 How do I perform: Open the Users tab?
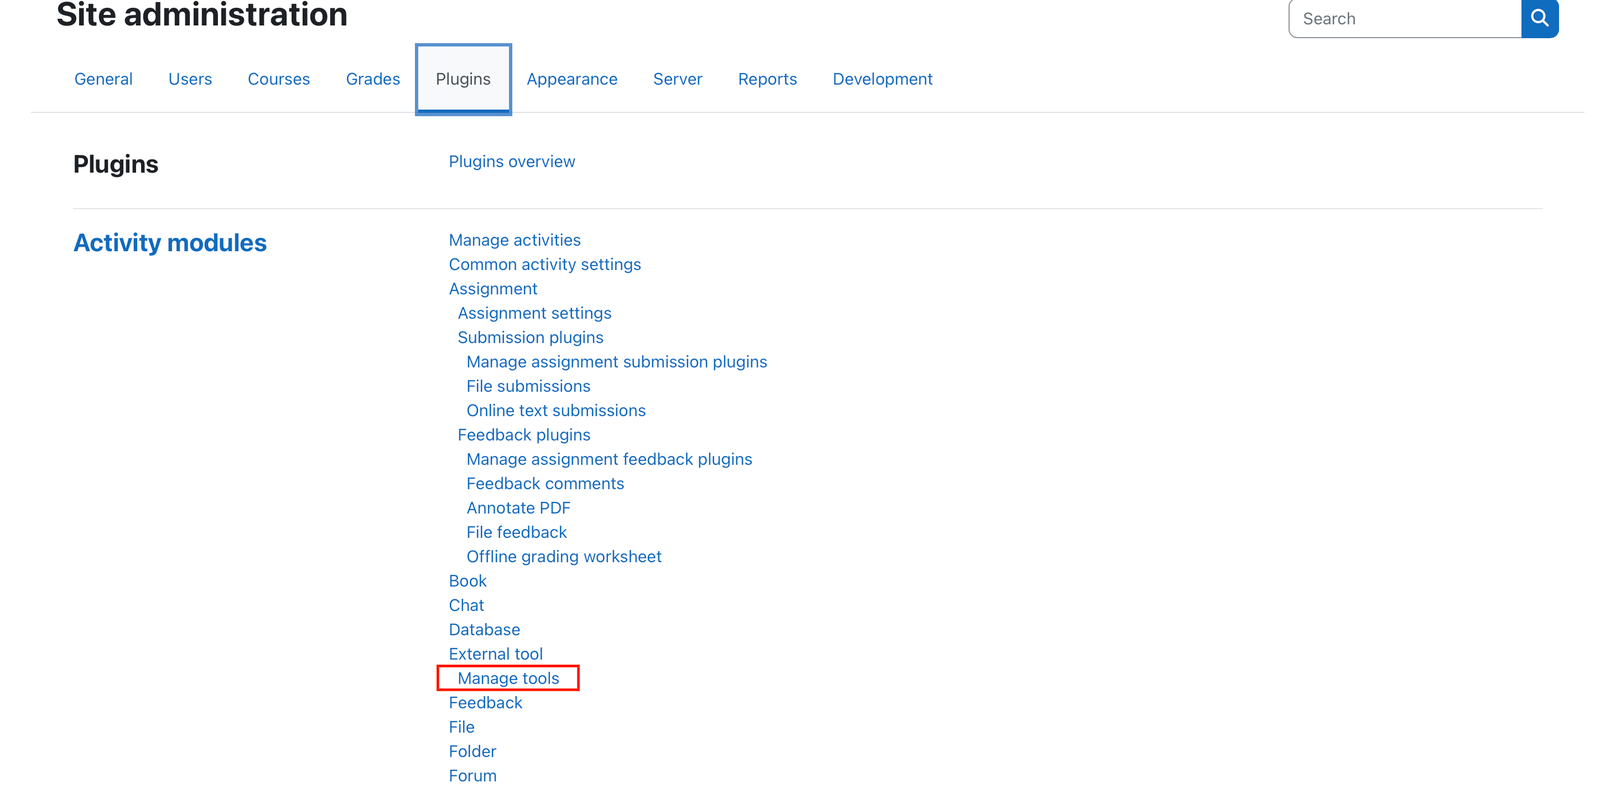[x=190, y=79]
